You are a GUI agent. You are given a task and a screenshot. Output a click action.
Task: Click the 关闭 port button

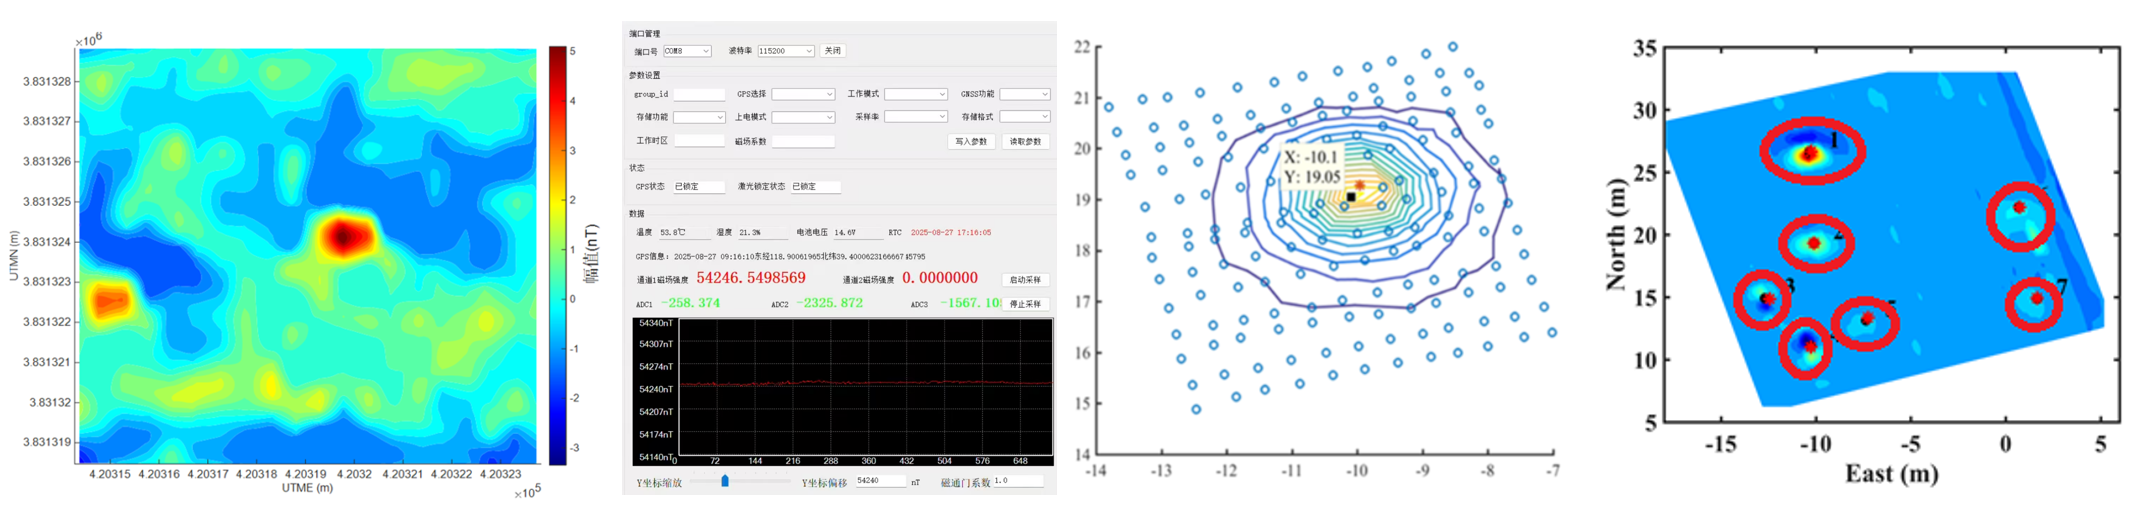[832, 51]
